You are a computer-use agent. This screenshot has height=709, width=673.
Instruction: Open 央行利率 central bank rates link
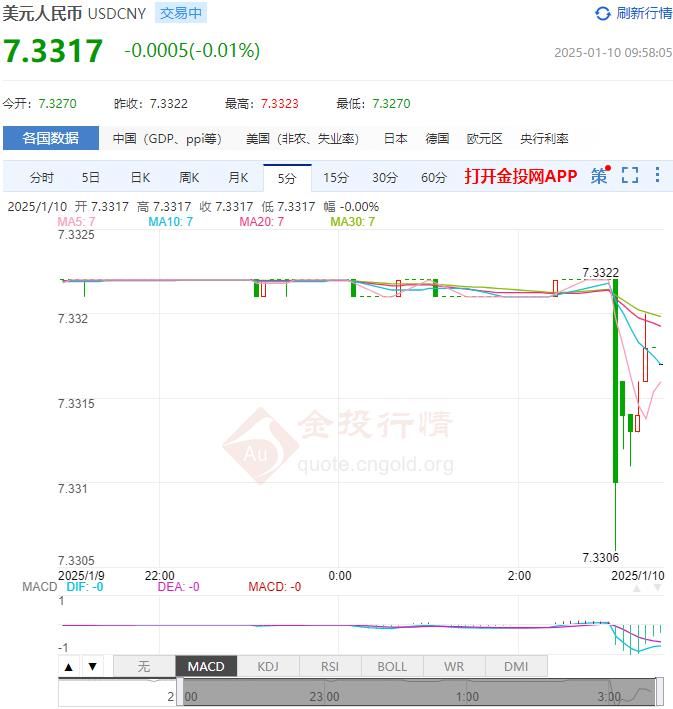point(544,138)
